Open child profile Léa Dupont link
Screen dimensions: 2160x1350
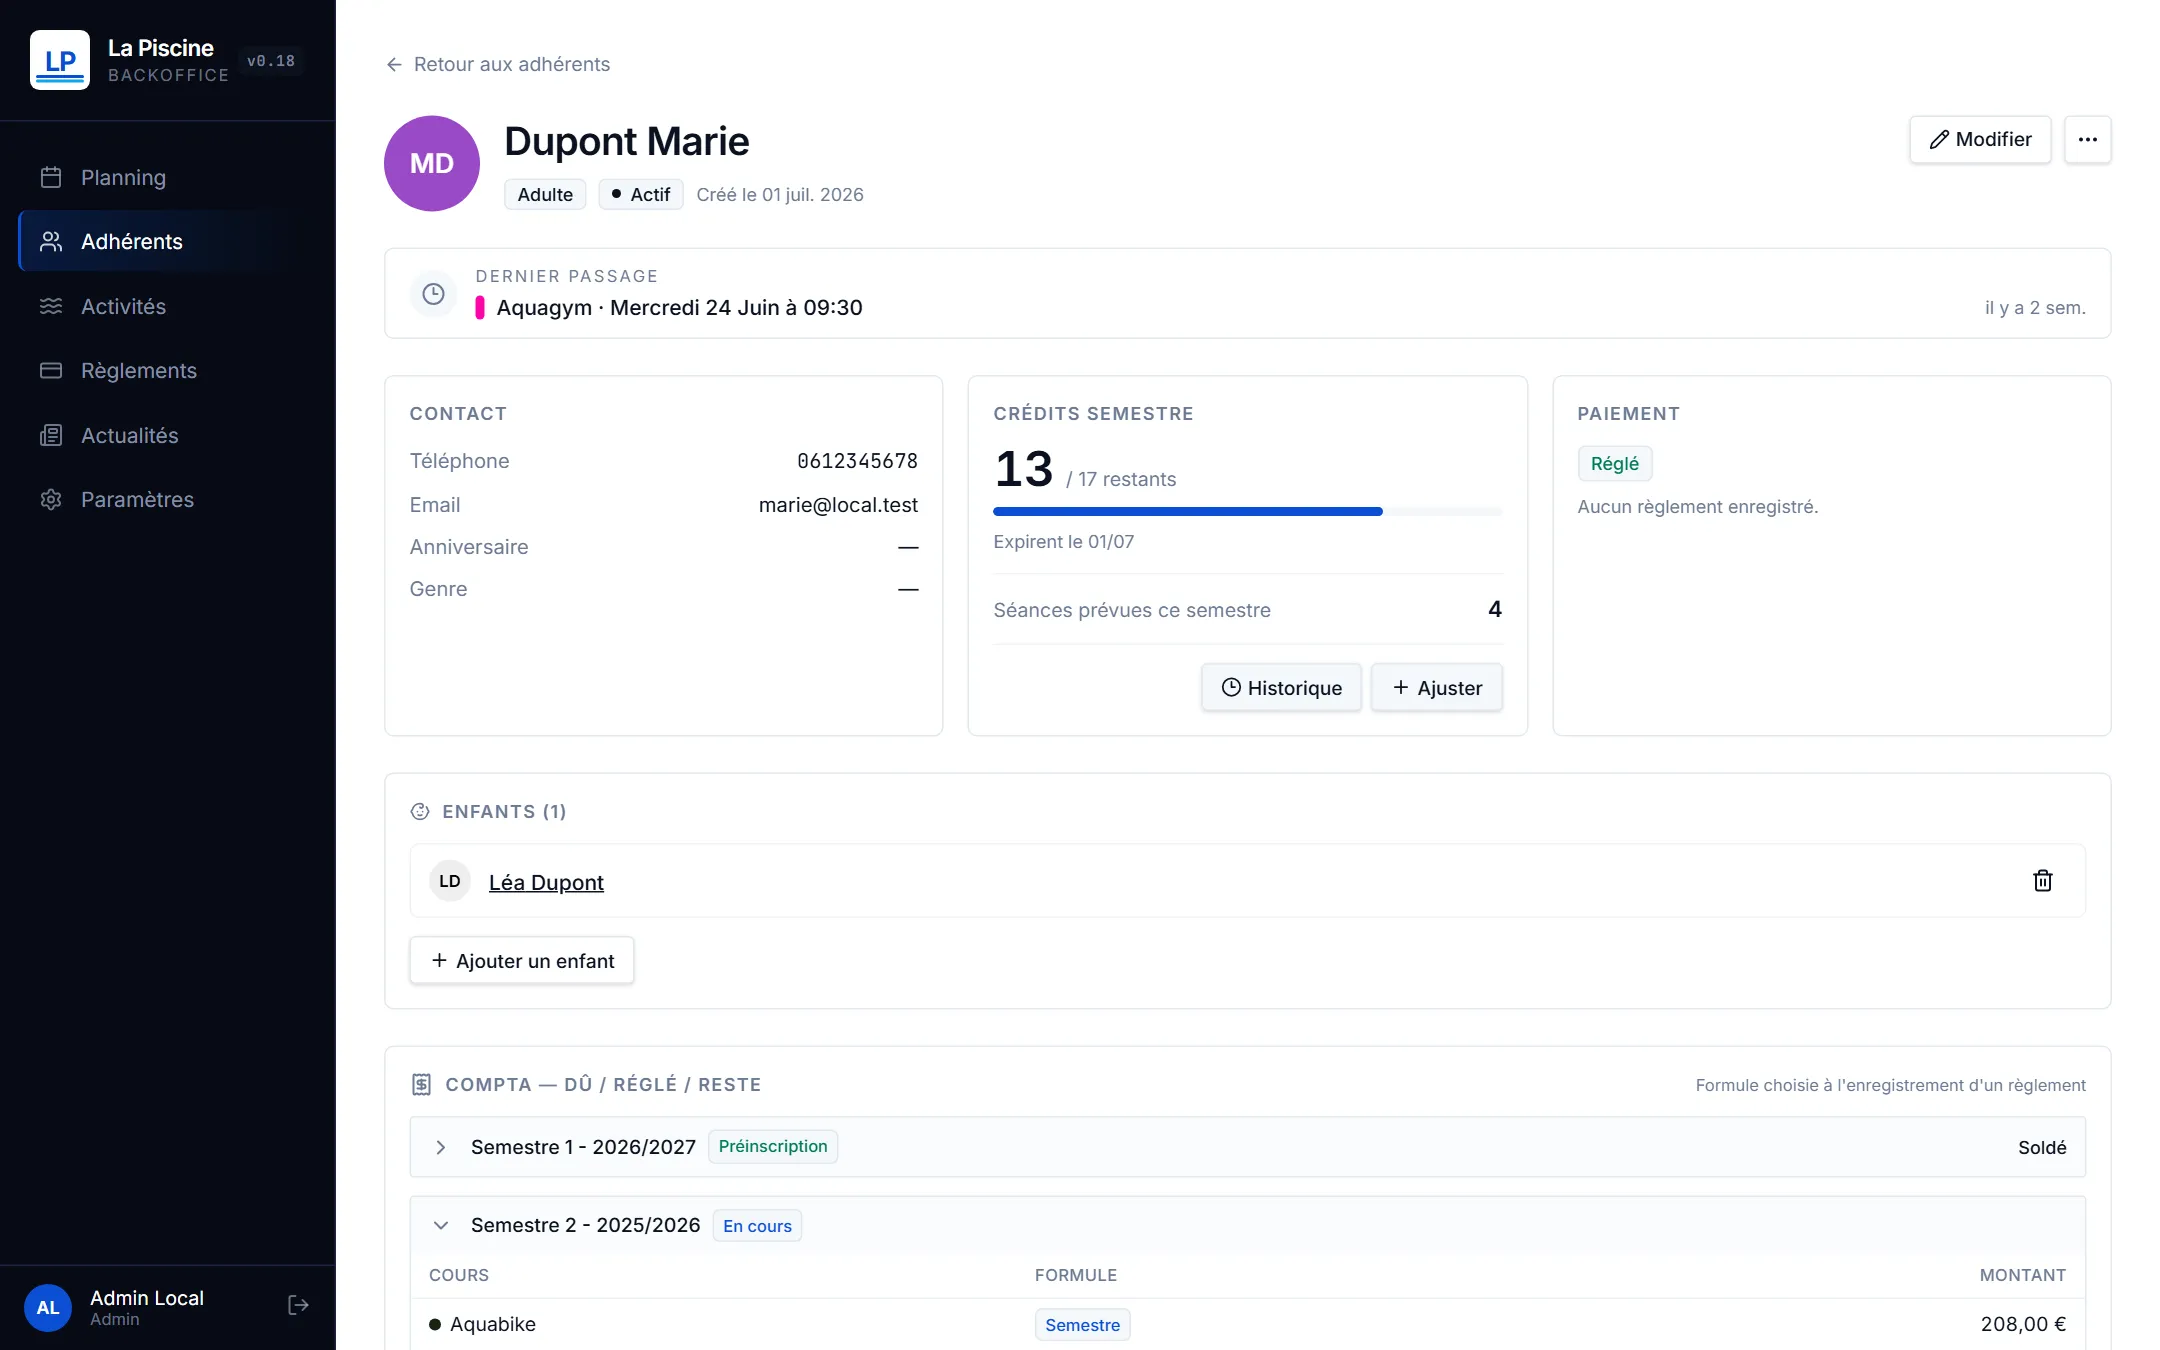(x=546, y=882)
